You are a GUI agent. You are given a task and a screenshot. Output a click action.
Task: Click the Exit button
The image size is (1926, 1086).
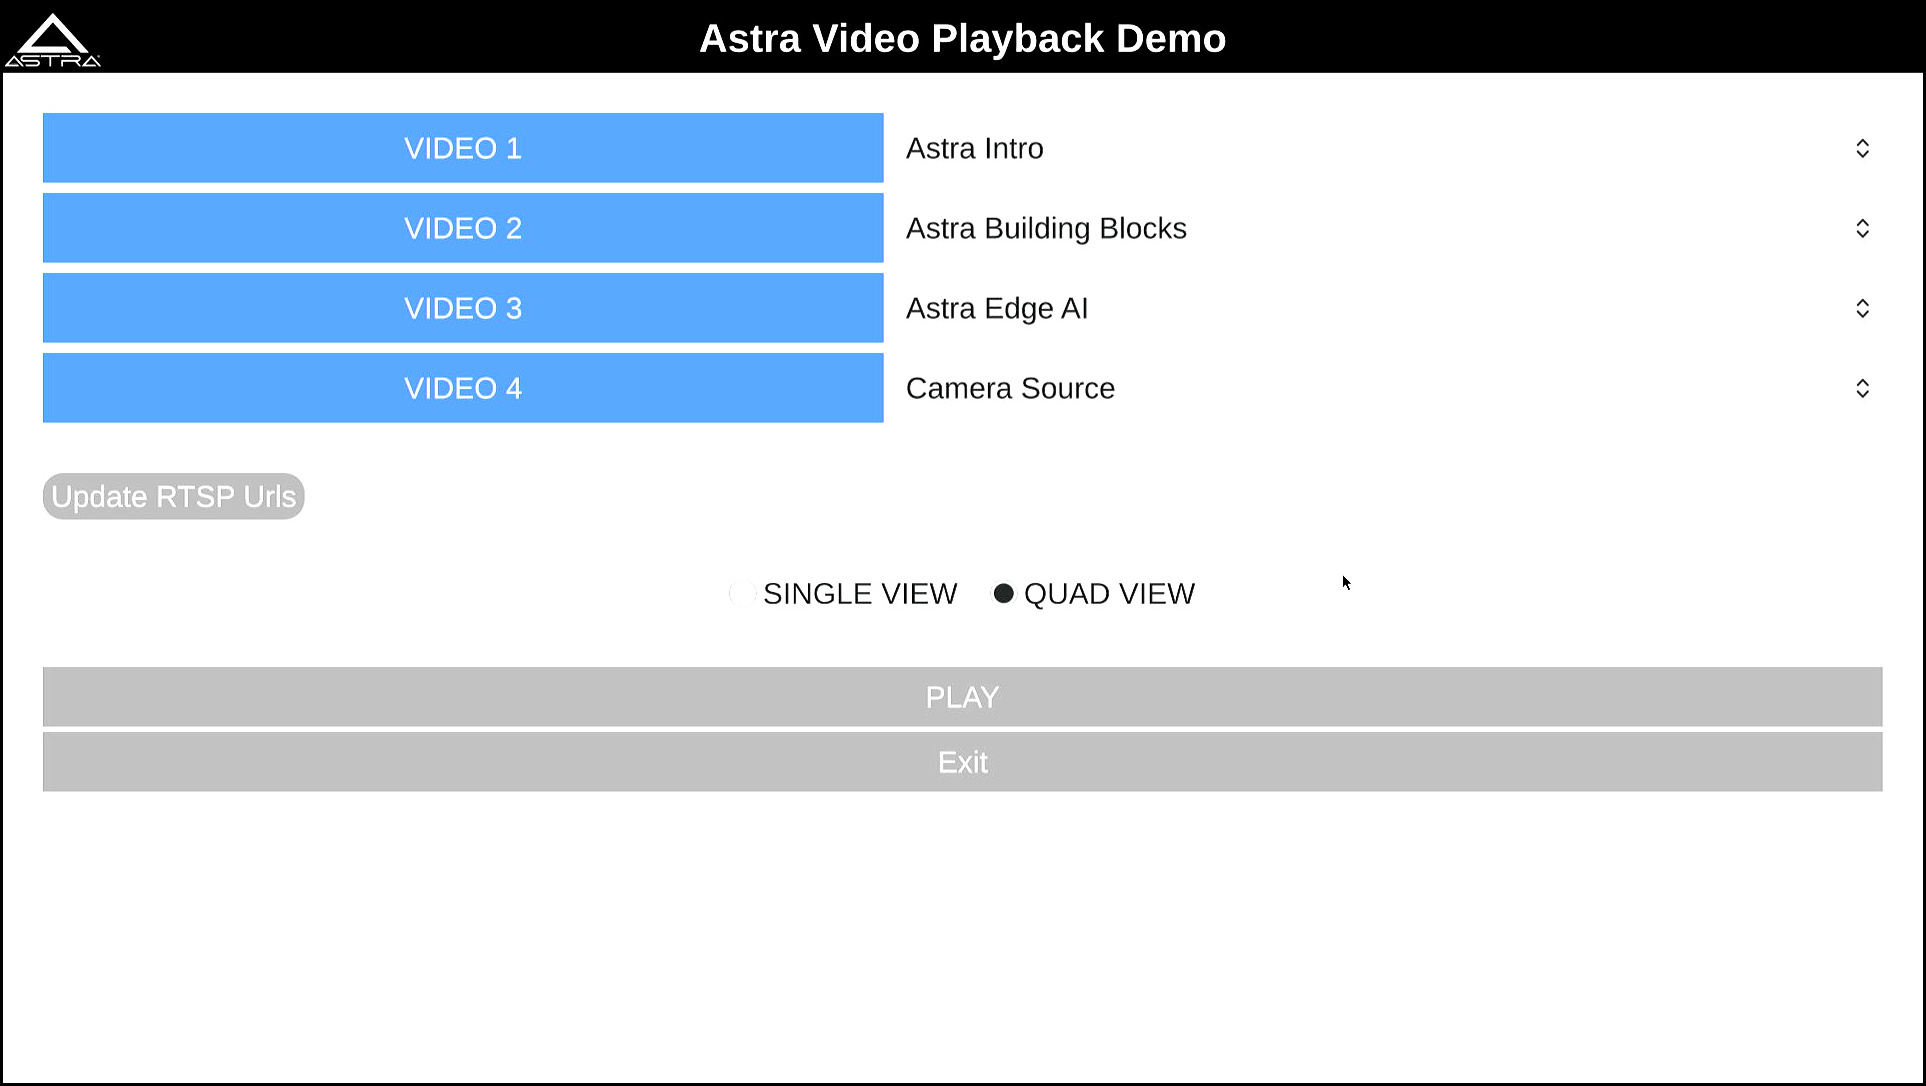coord(962,762)
